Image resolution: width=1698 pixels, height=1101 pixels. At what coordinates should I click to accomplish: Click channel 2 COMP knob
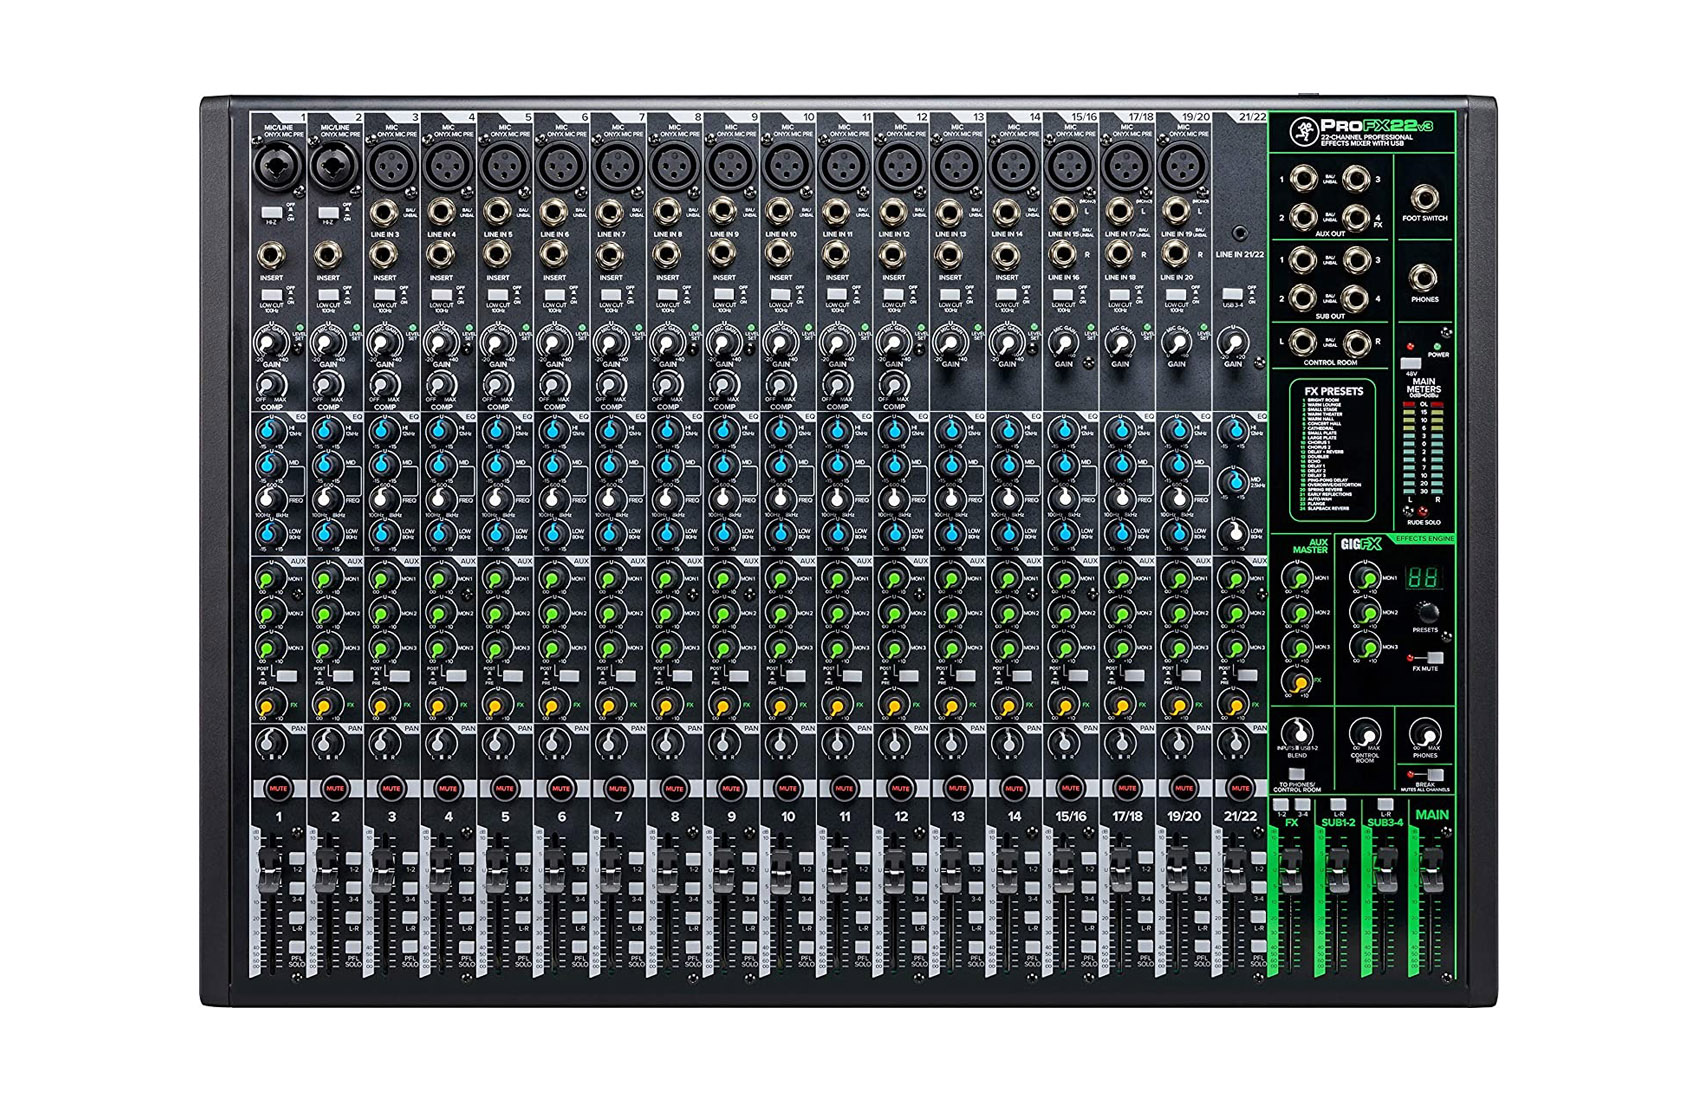point(327,385)
